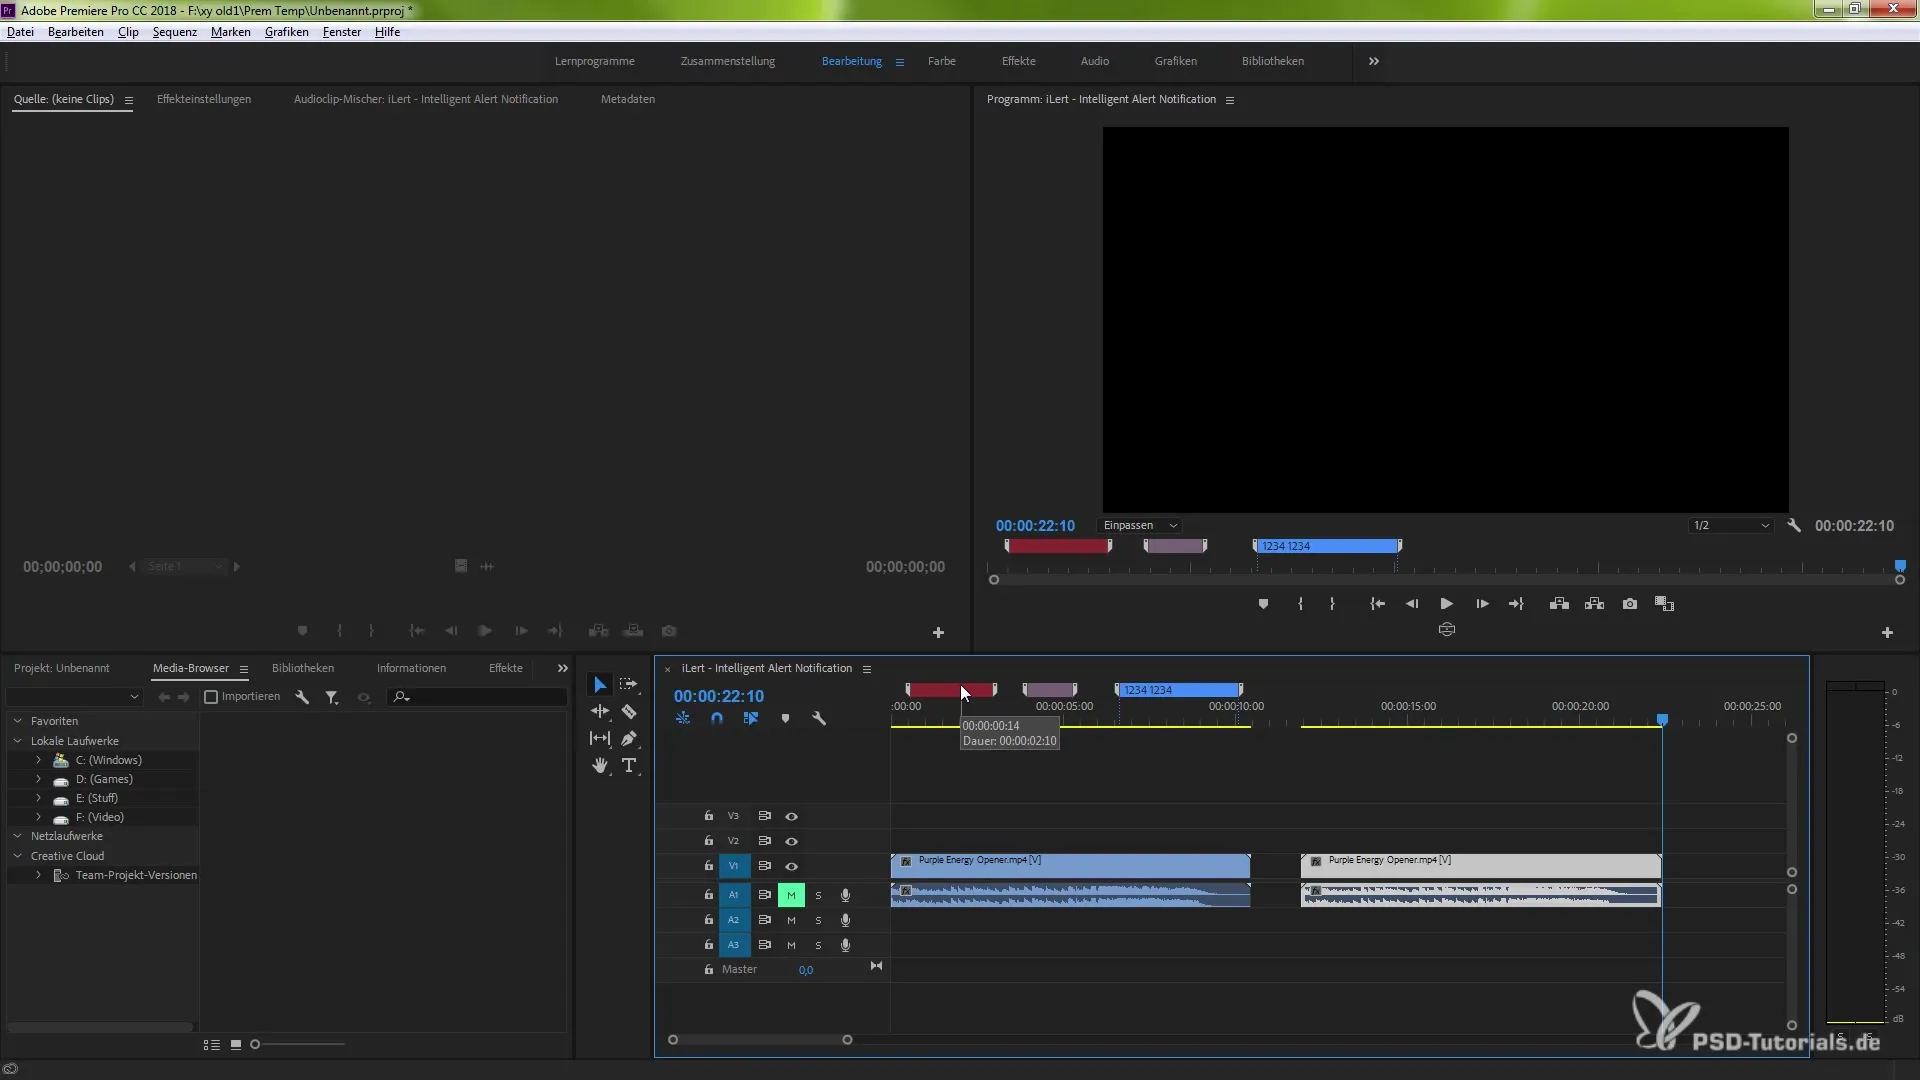
Task: Step forward one frame in Program monitor
Action: (x=1482, y=604)
